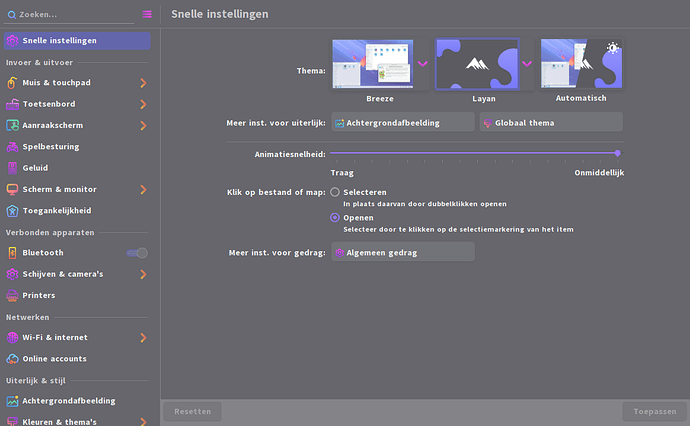Click the Geluid sound icon in sidebar
This screenshot has width=690, height=426.
pos(13,168)
